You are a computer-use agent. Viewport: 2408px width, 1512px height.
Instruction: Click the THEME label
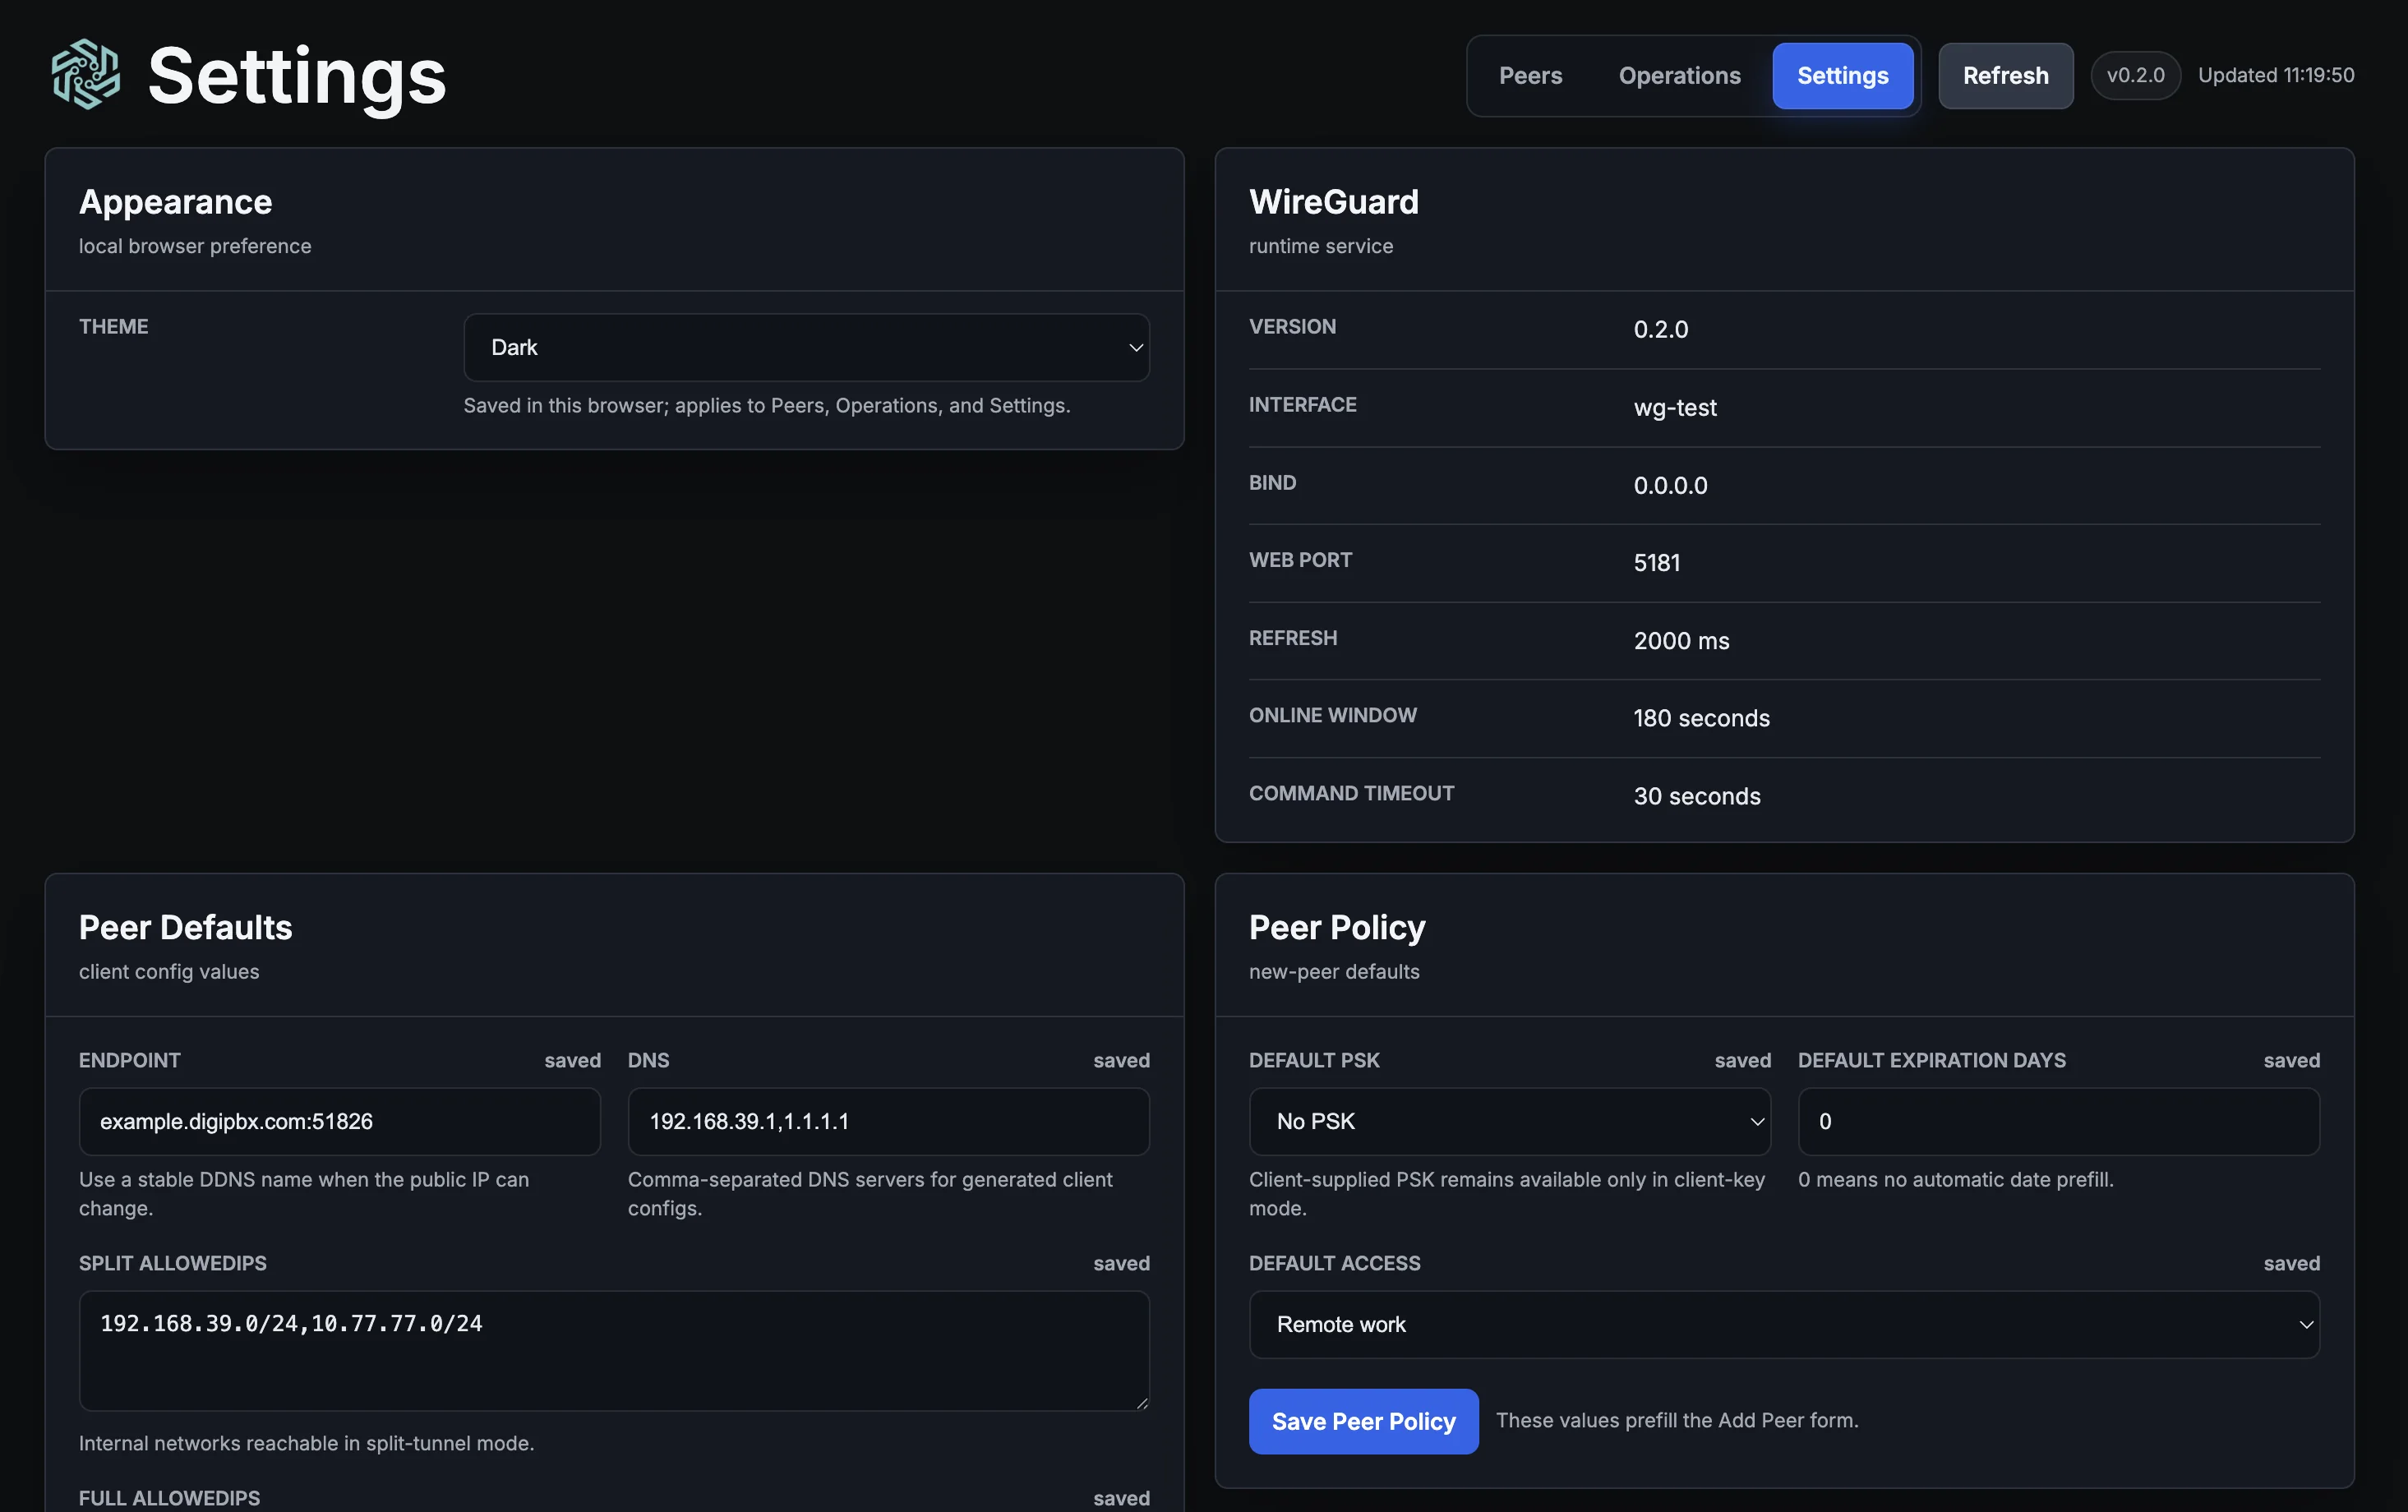(x=113, y=327)
